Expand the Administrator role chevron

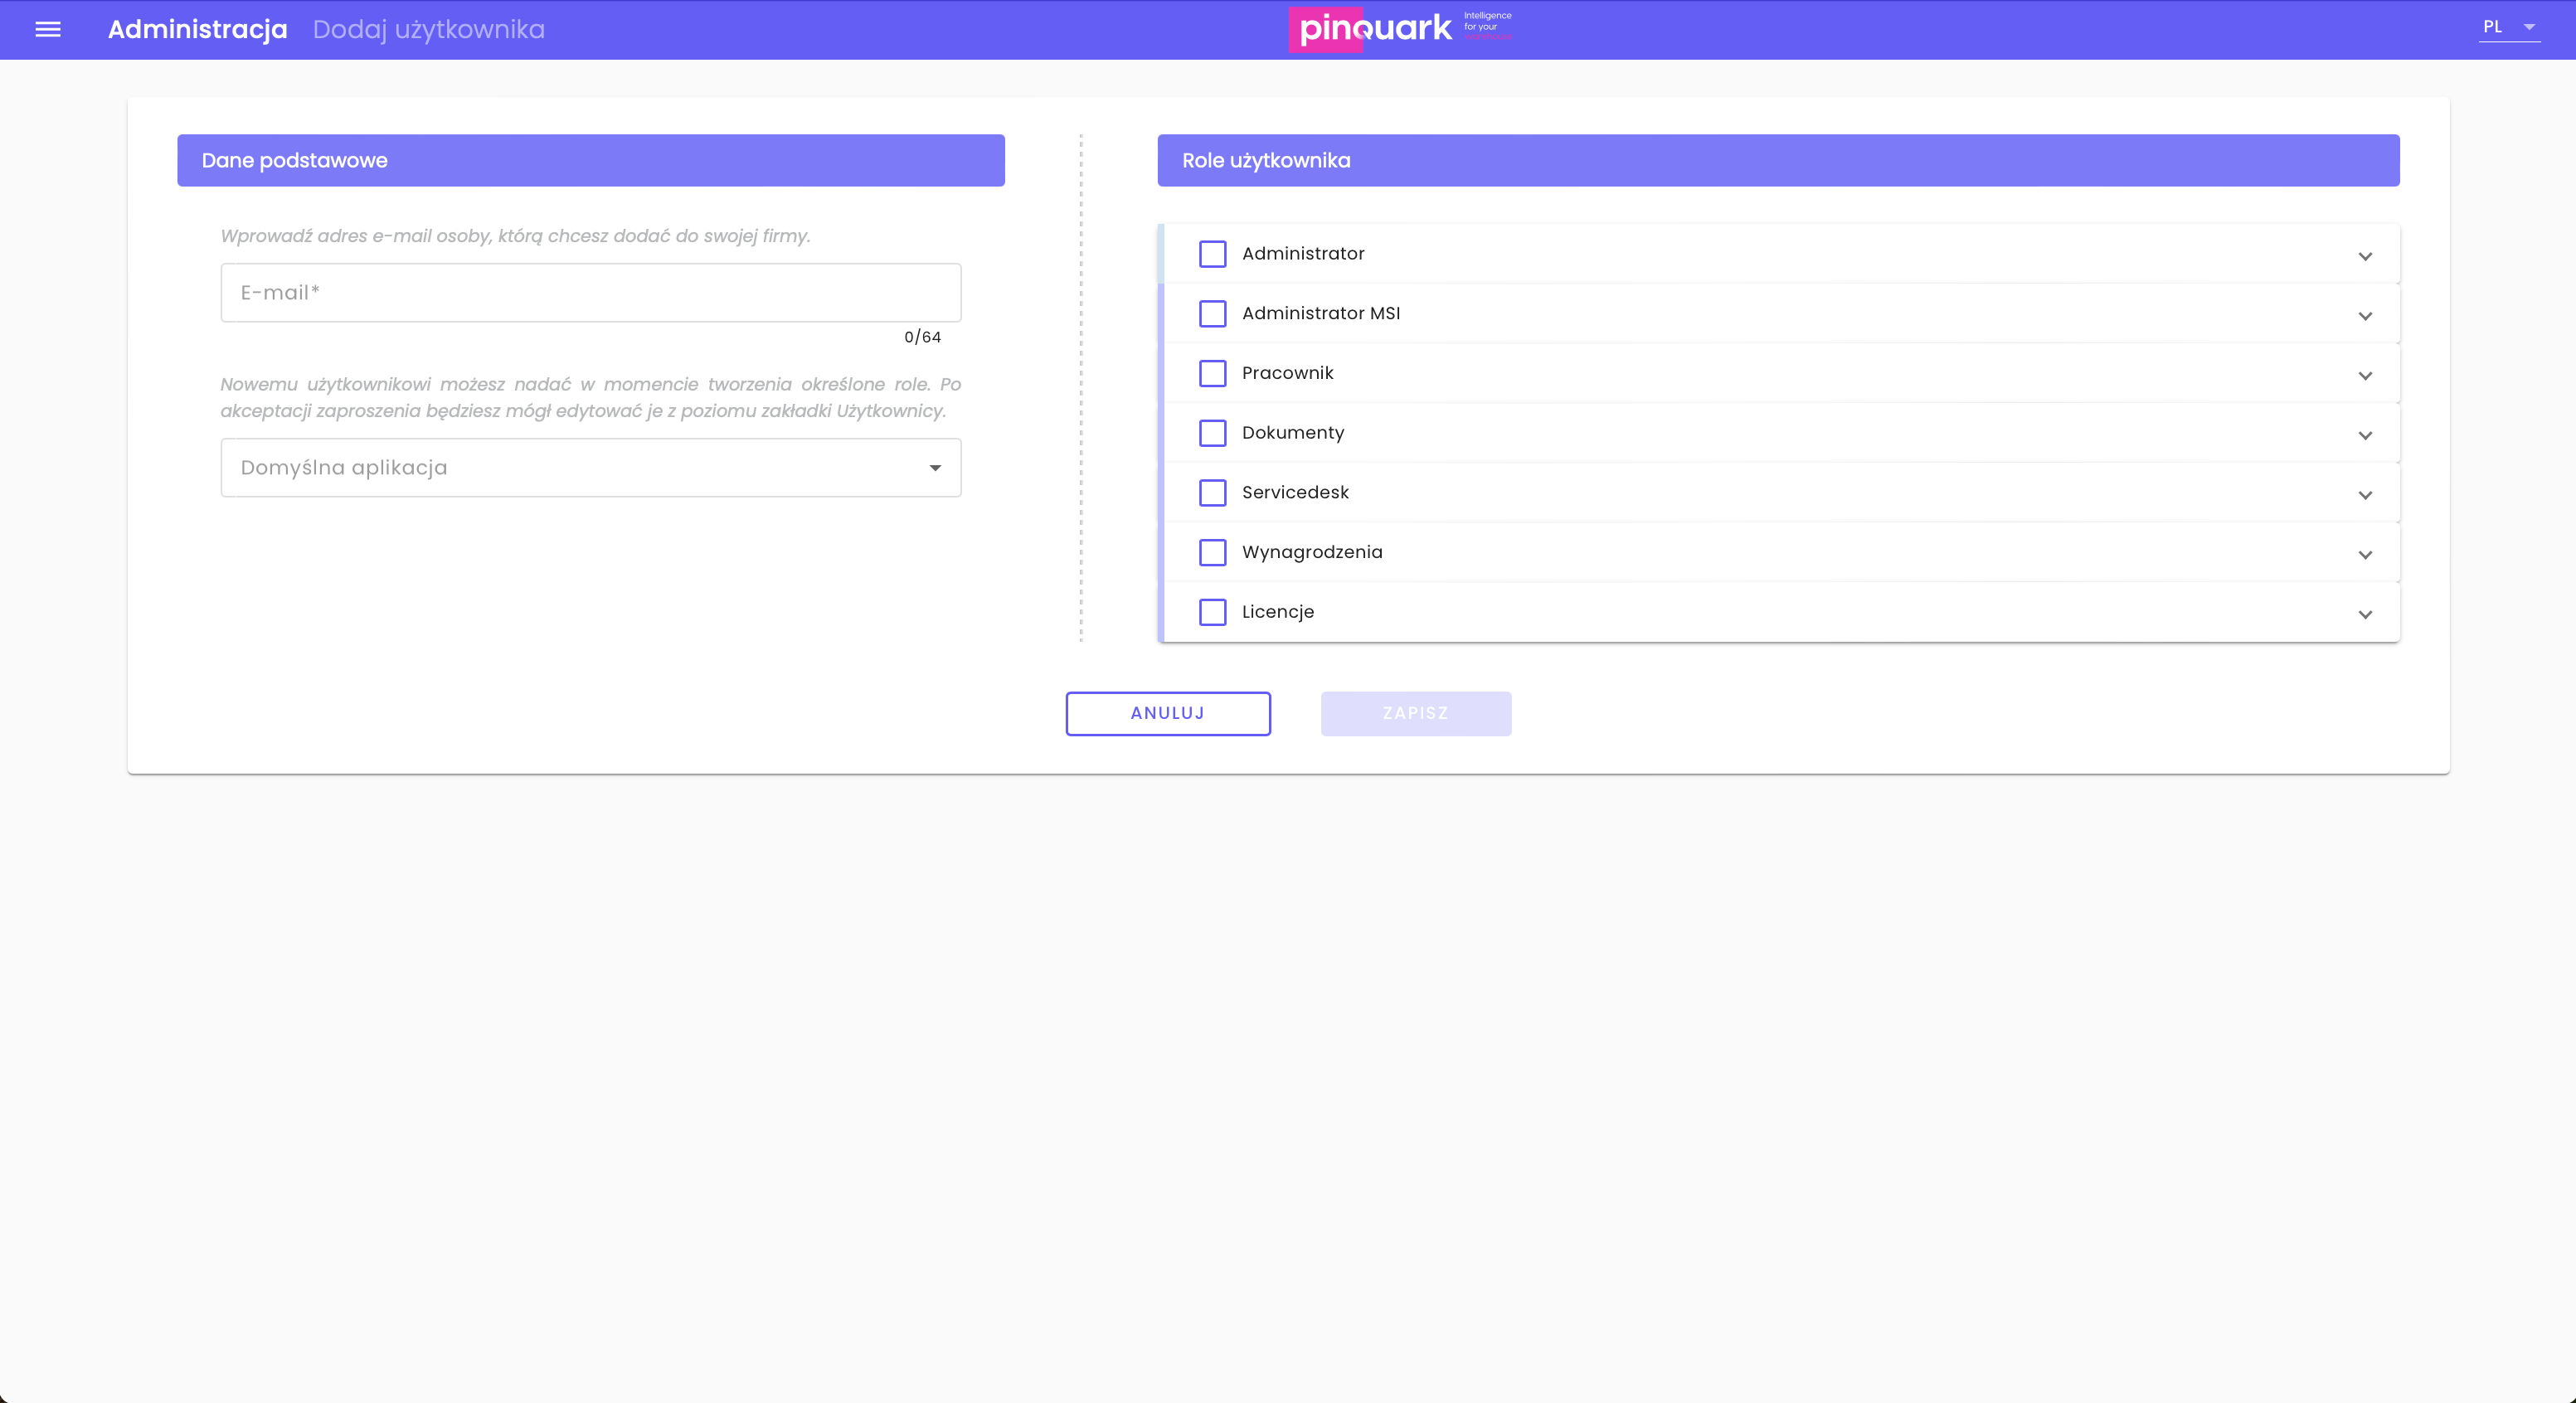[x=2365, y=256]
